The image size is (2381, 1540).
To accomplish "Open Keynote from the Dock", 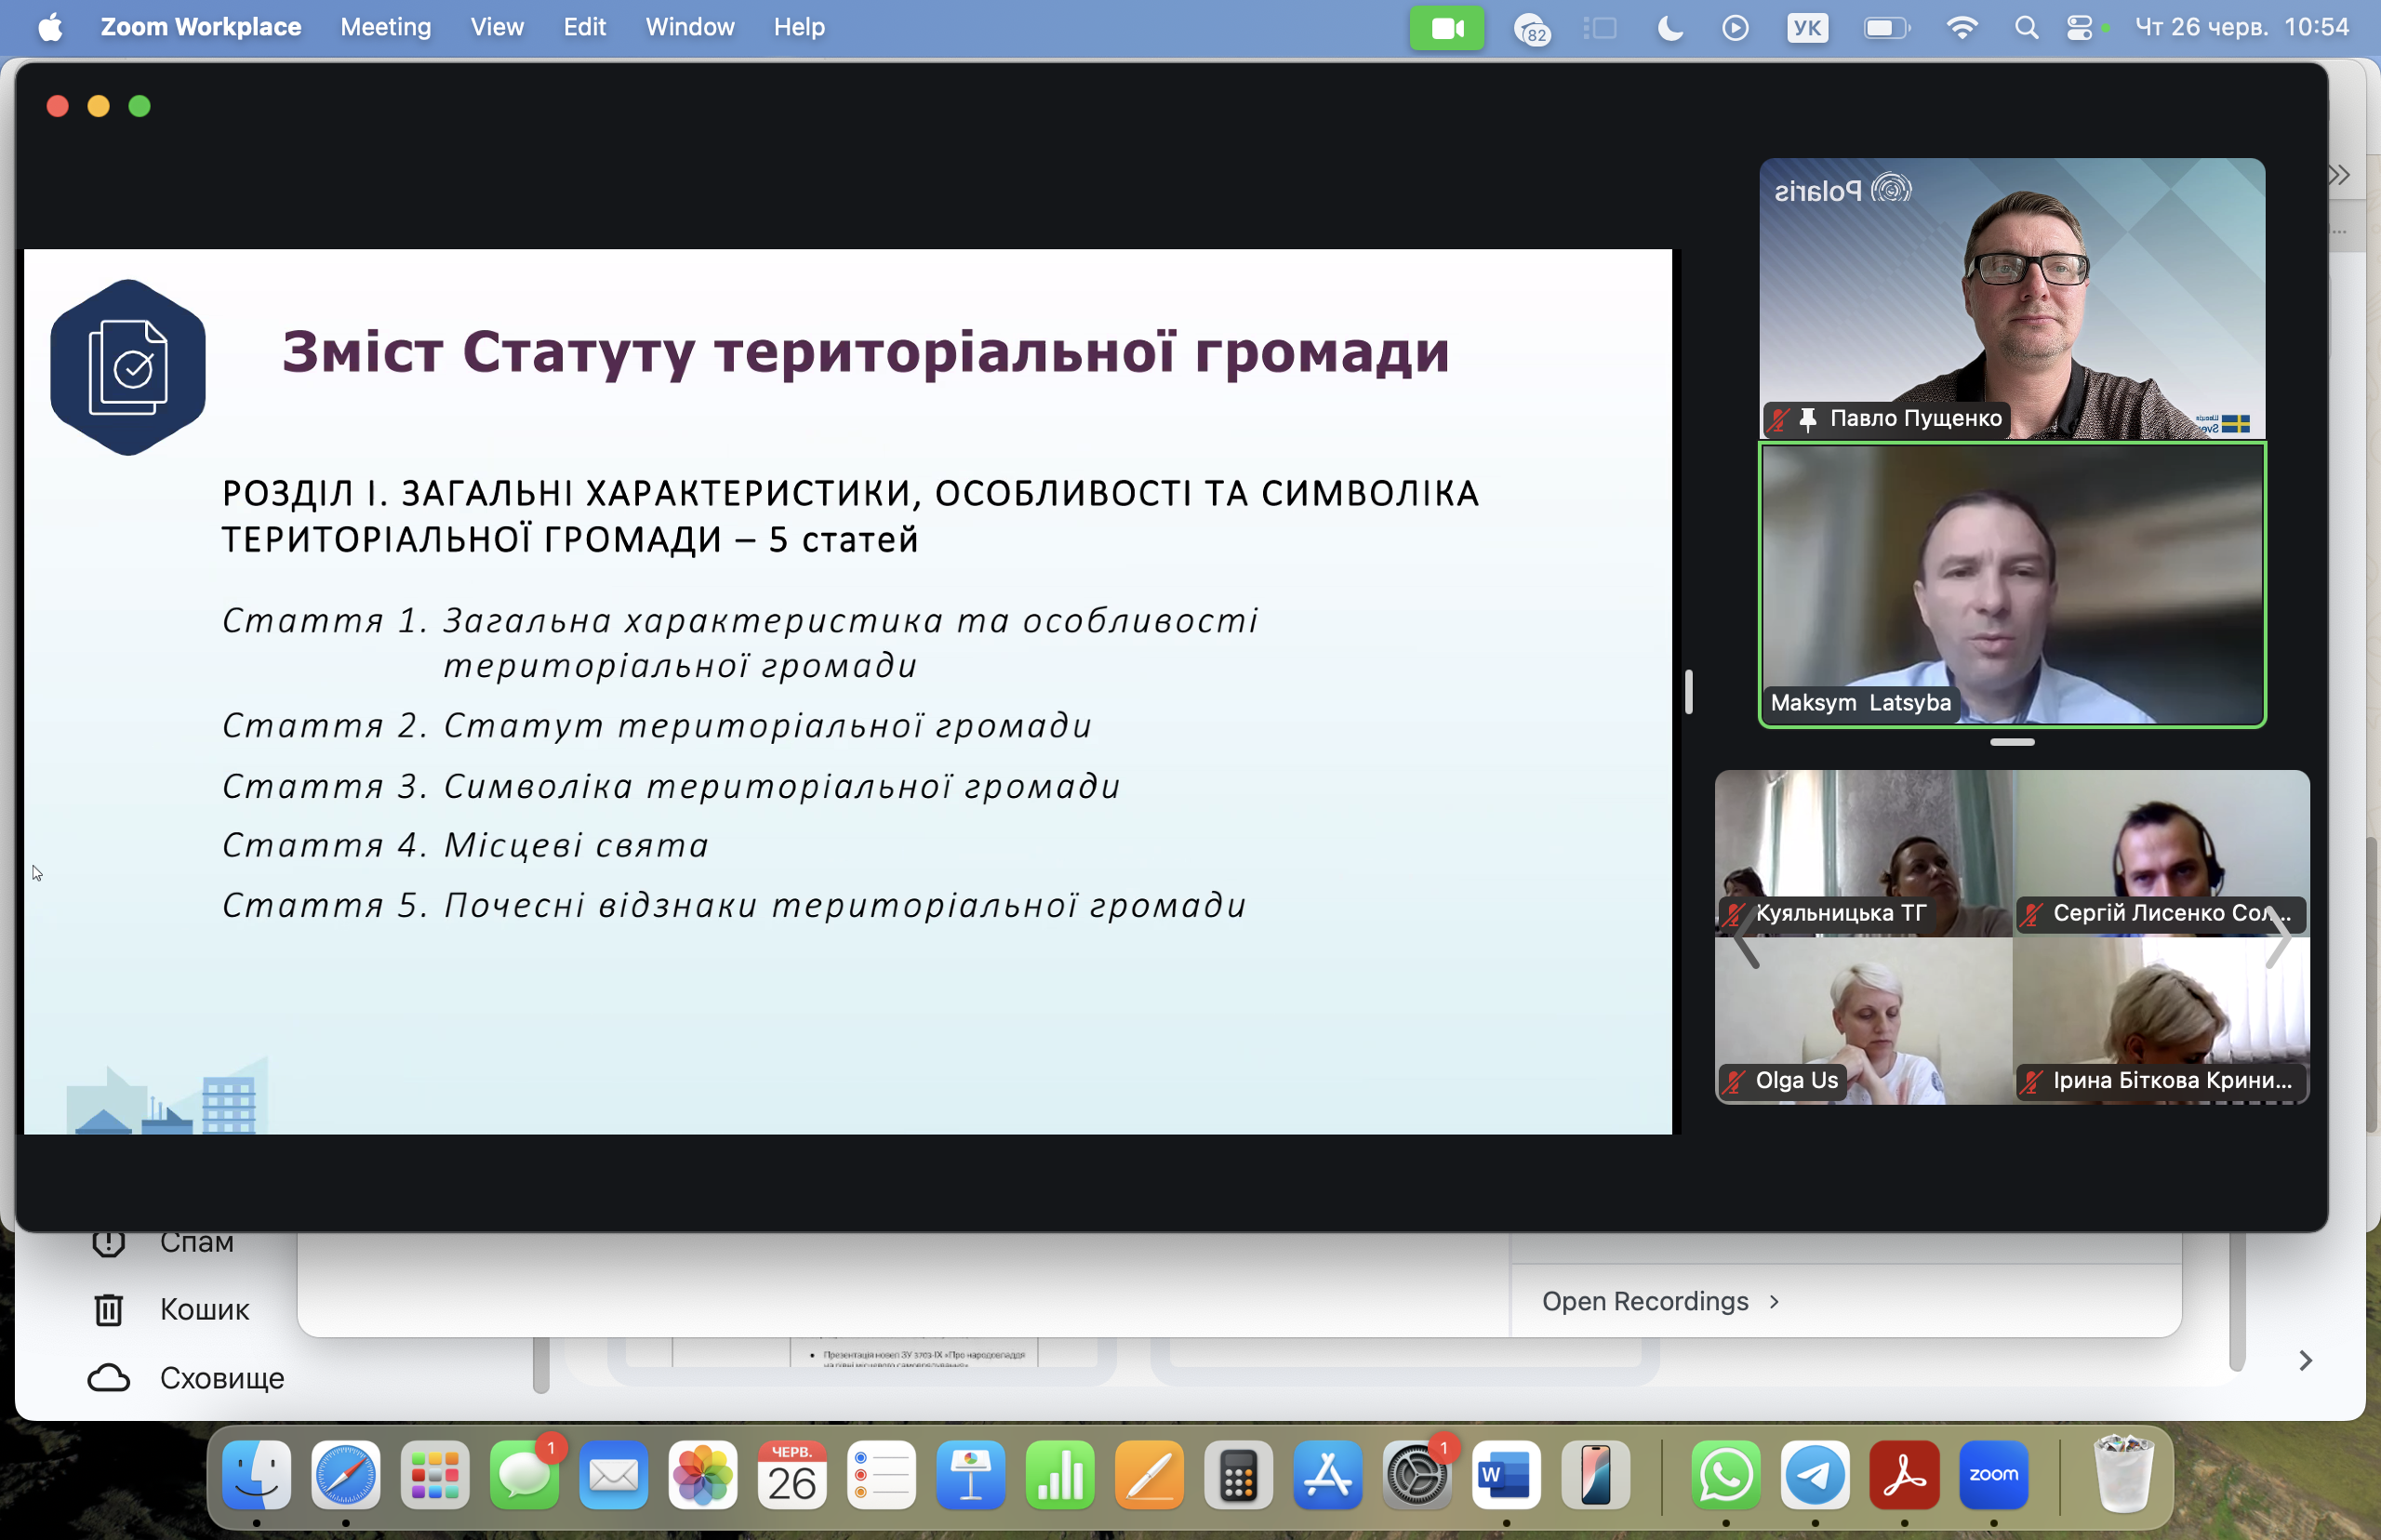I will 971,1475.
